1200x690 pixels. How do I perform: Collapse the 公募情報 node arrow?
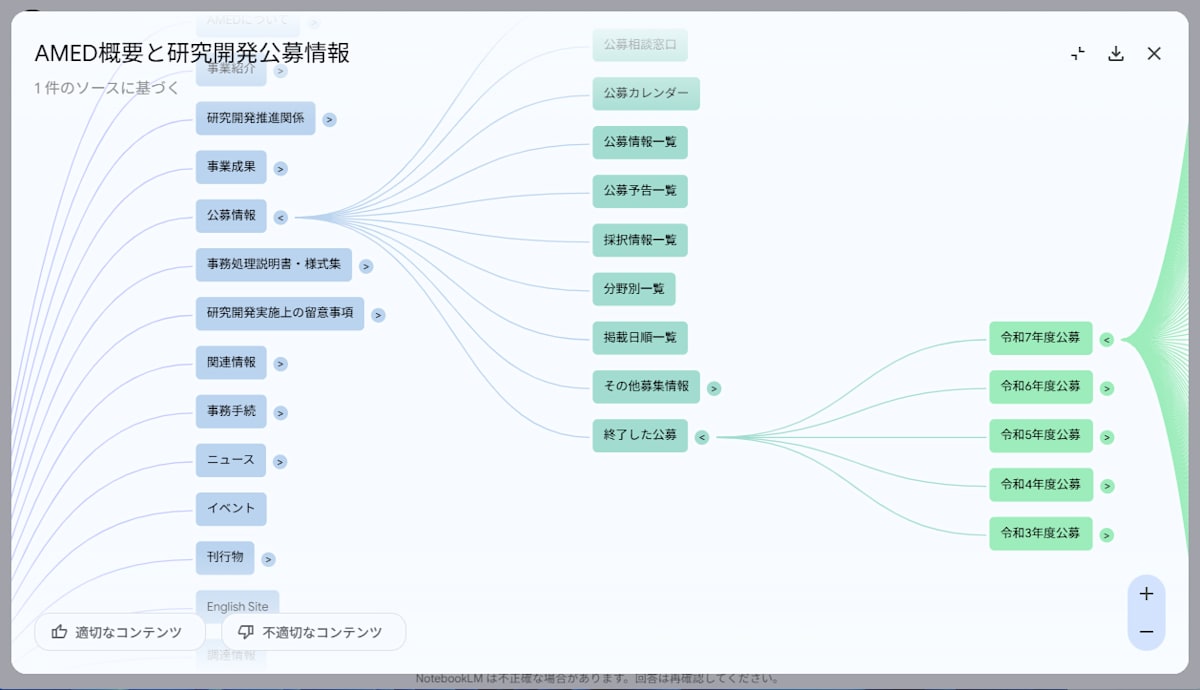coord(280,217)
